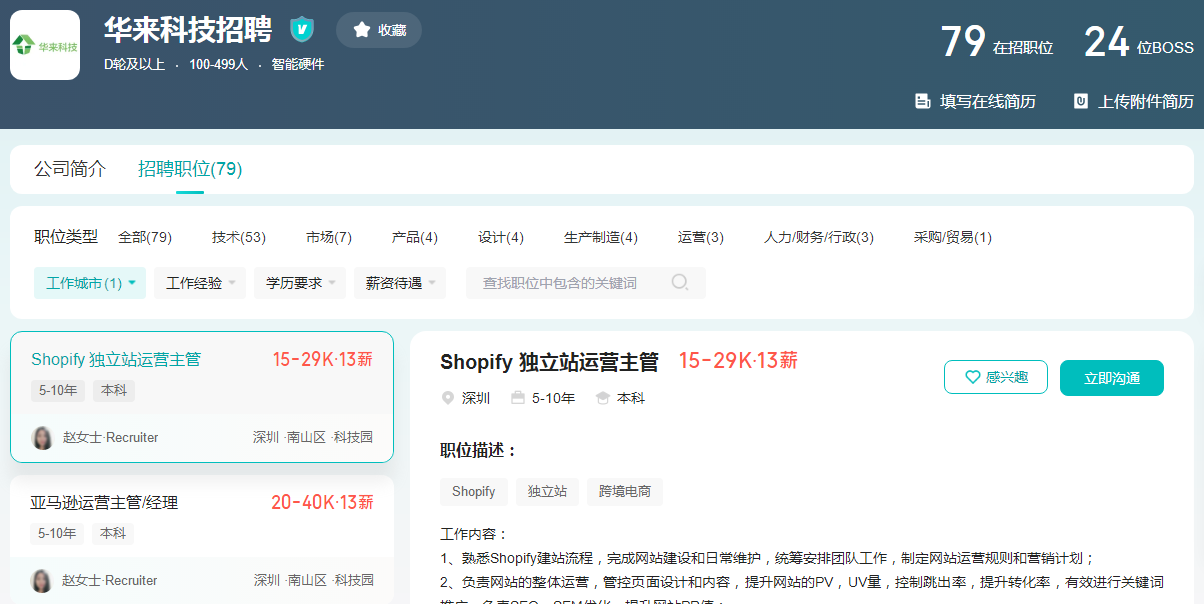
Task: Click the Shopify skill tag
Action: click(473, 492)
